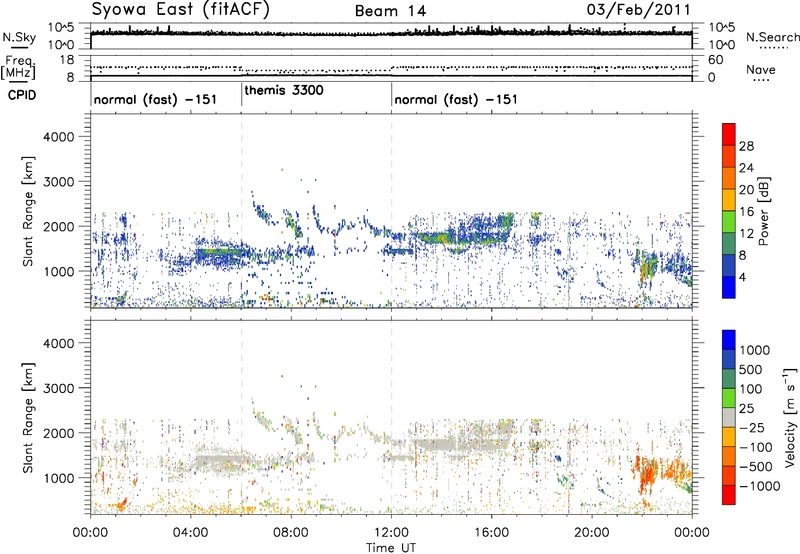
Task: Click 'normal (fast) -151' label beginning at 00:00
Action: pyautogui.click(x=155, y=99)
